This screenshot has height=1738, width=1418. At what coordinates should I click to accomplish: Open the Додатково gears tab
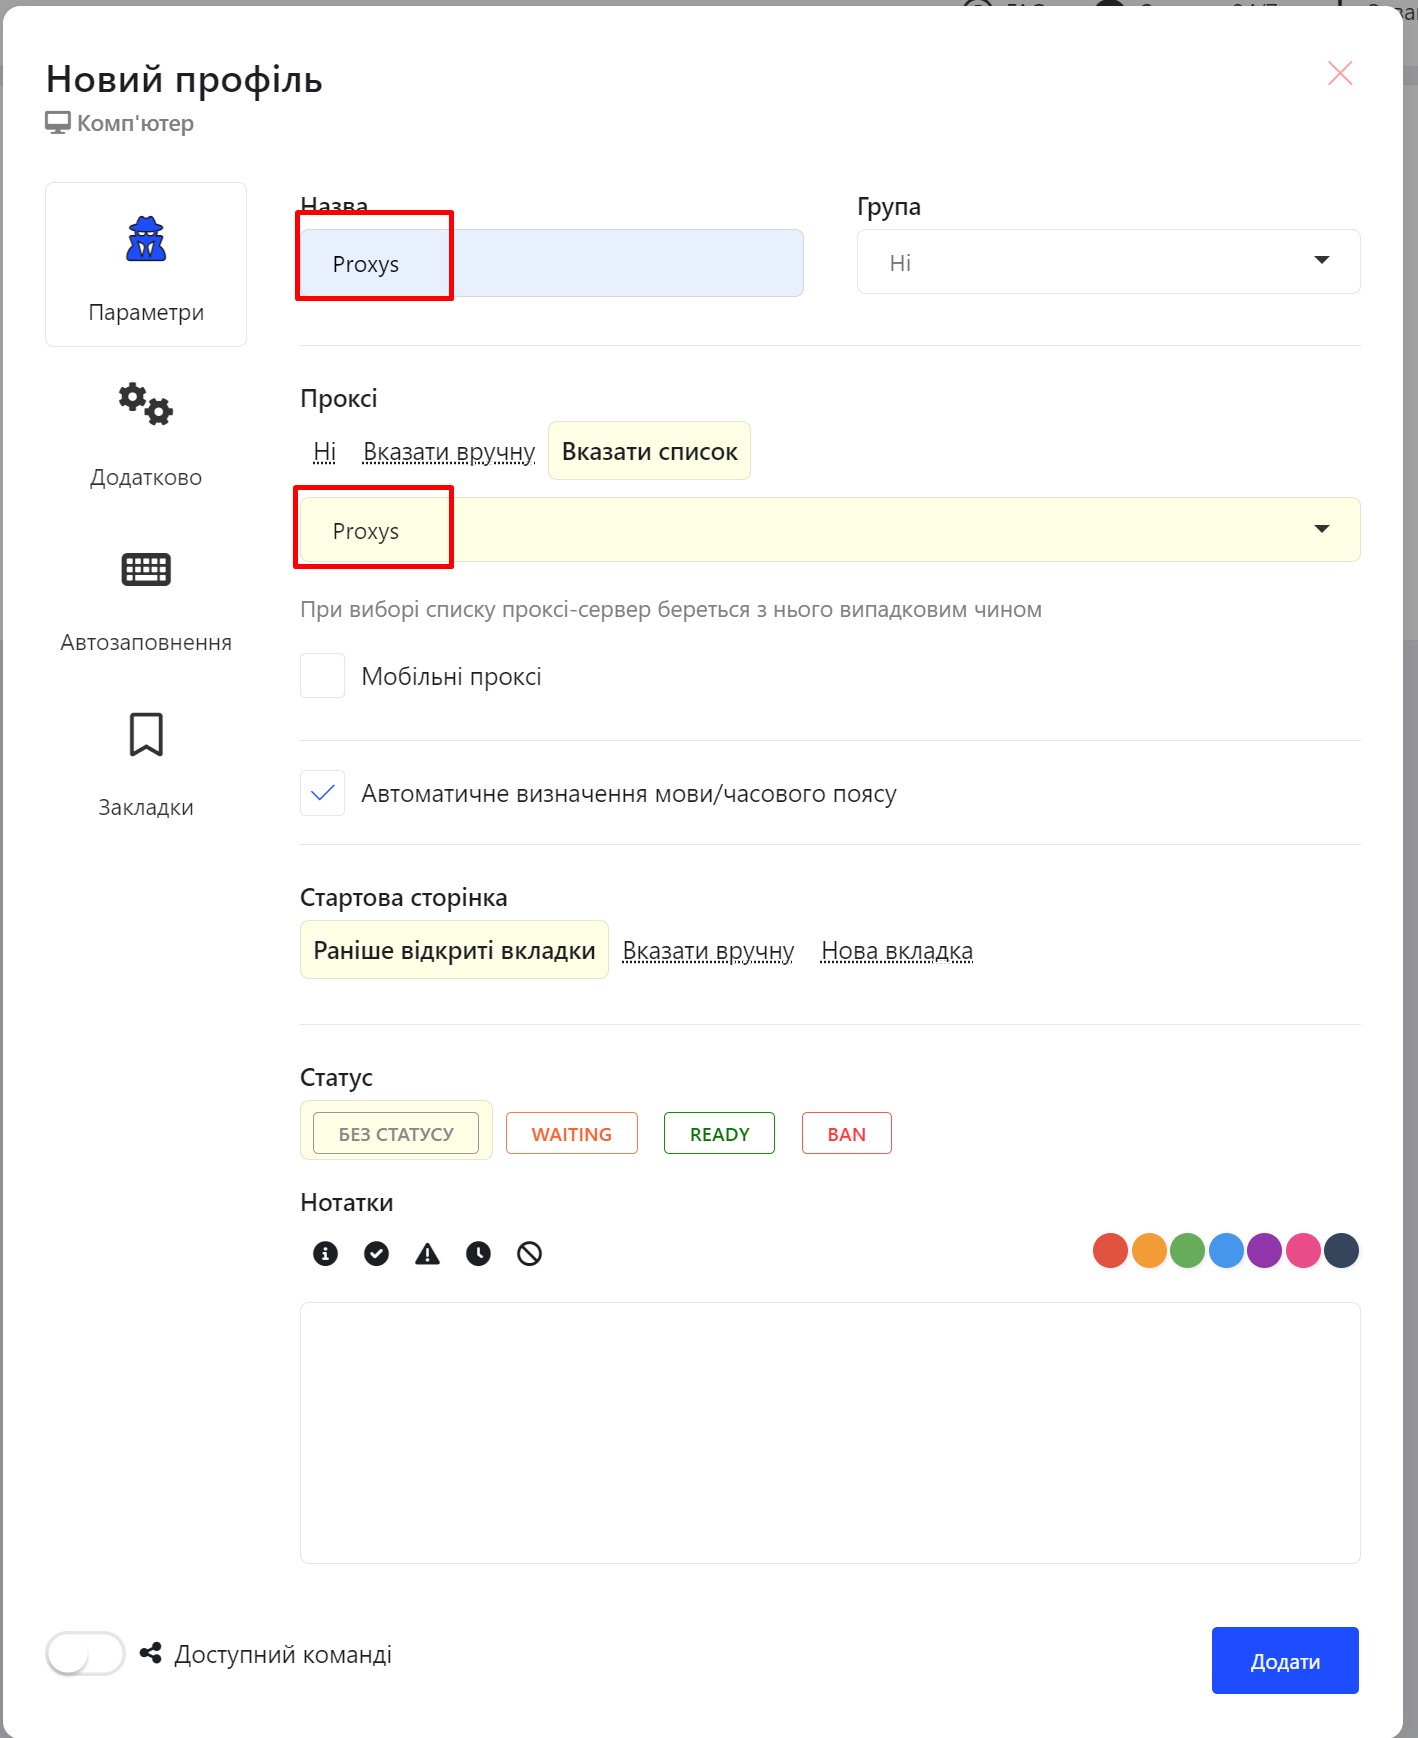point(146,434)
